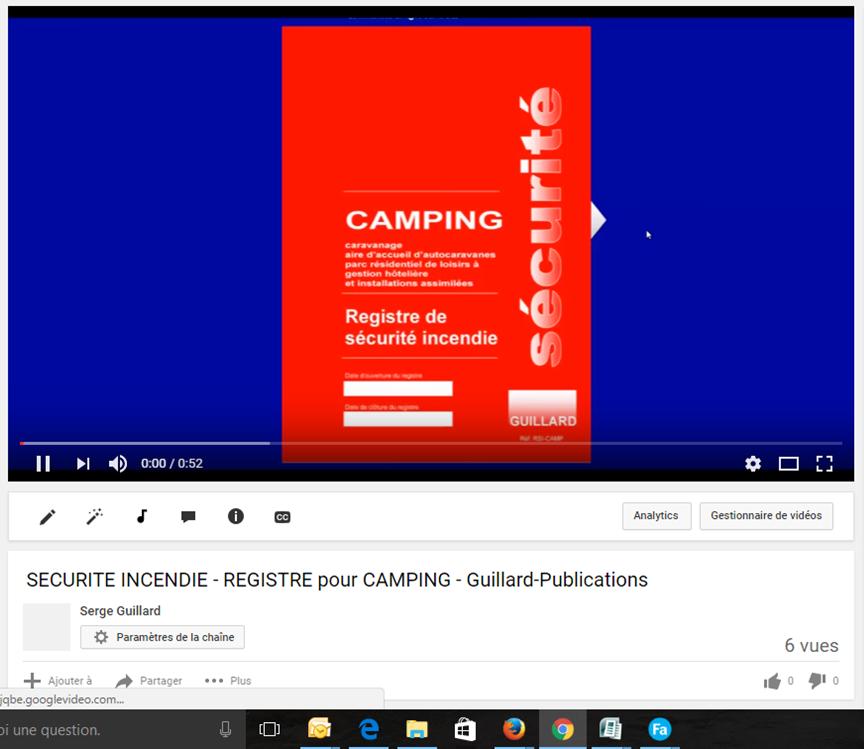The image size is (864, 749).
Task: Click the video progress bar
Action: pyautogui.click(x=431, y=443)
